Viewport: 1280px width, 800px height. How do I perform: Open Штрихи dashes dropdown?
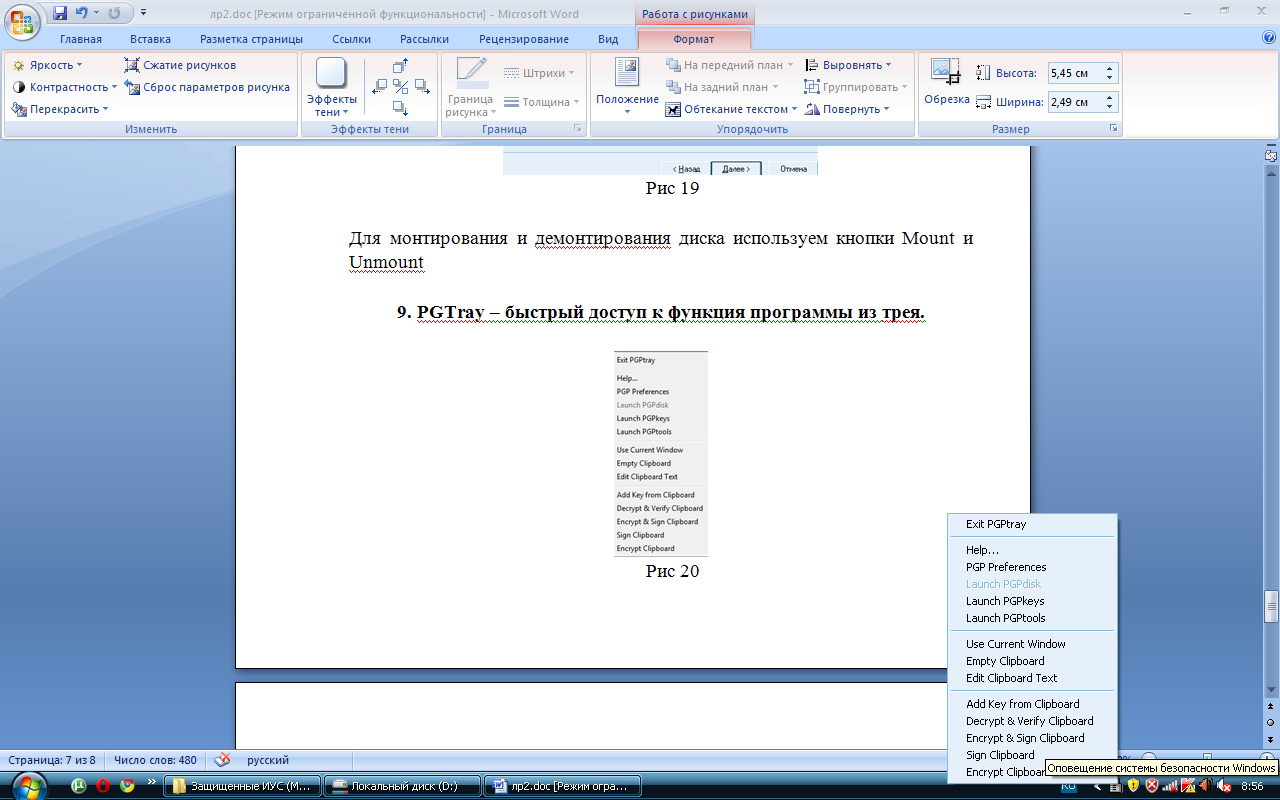539,73
